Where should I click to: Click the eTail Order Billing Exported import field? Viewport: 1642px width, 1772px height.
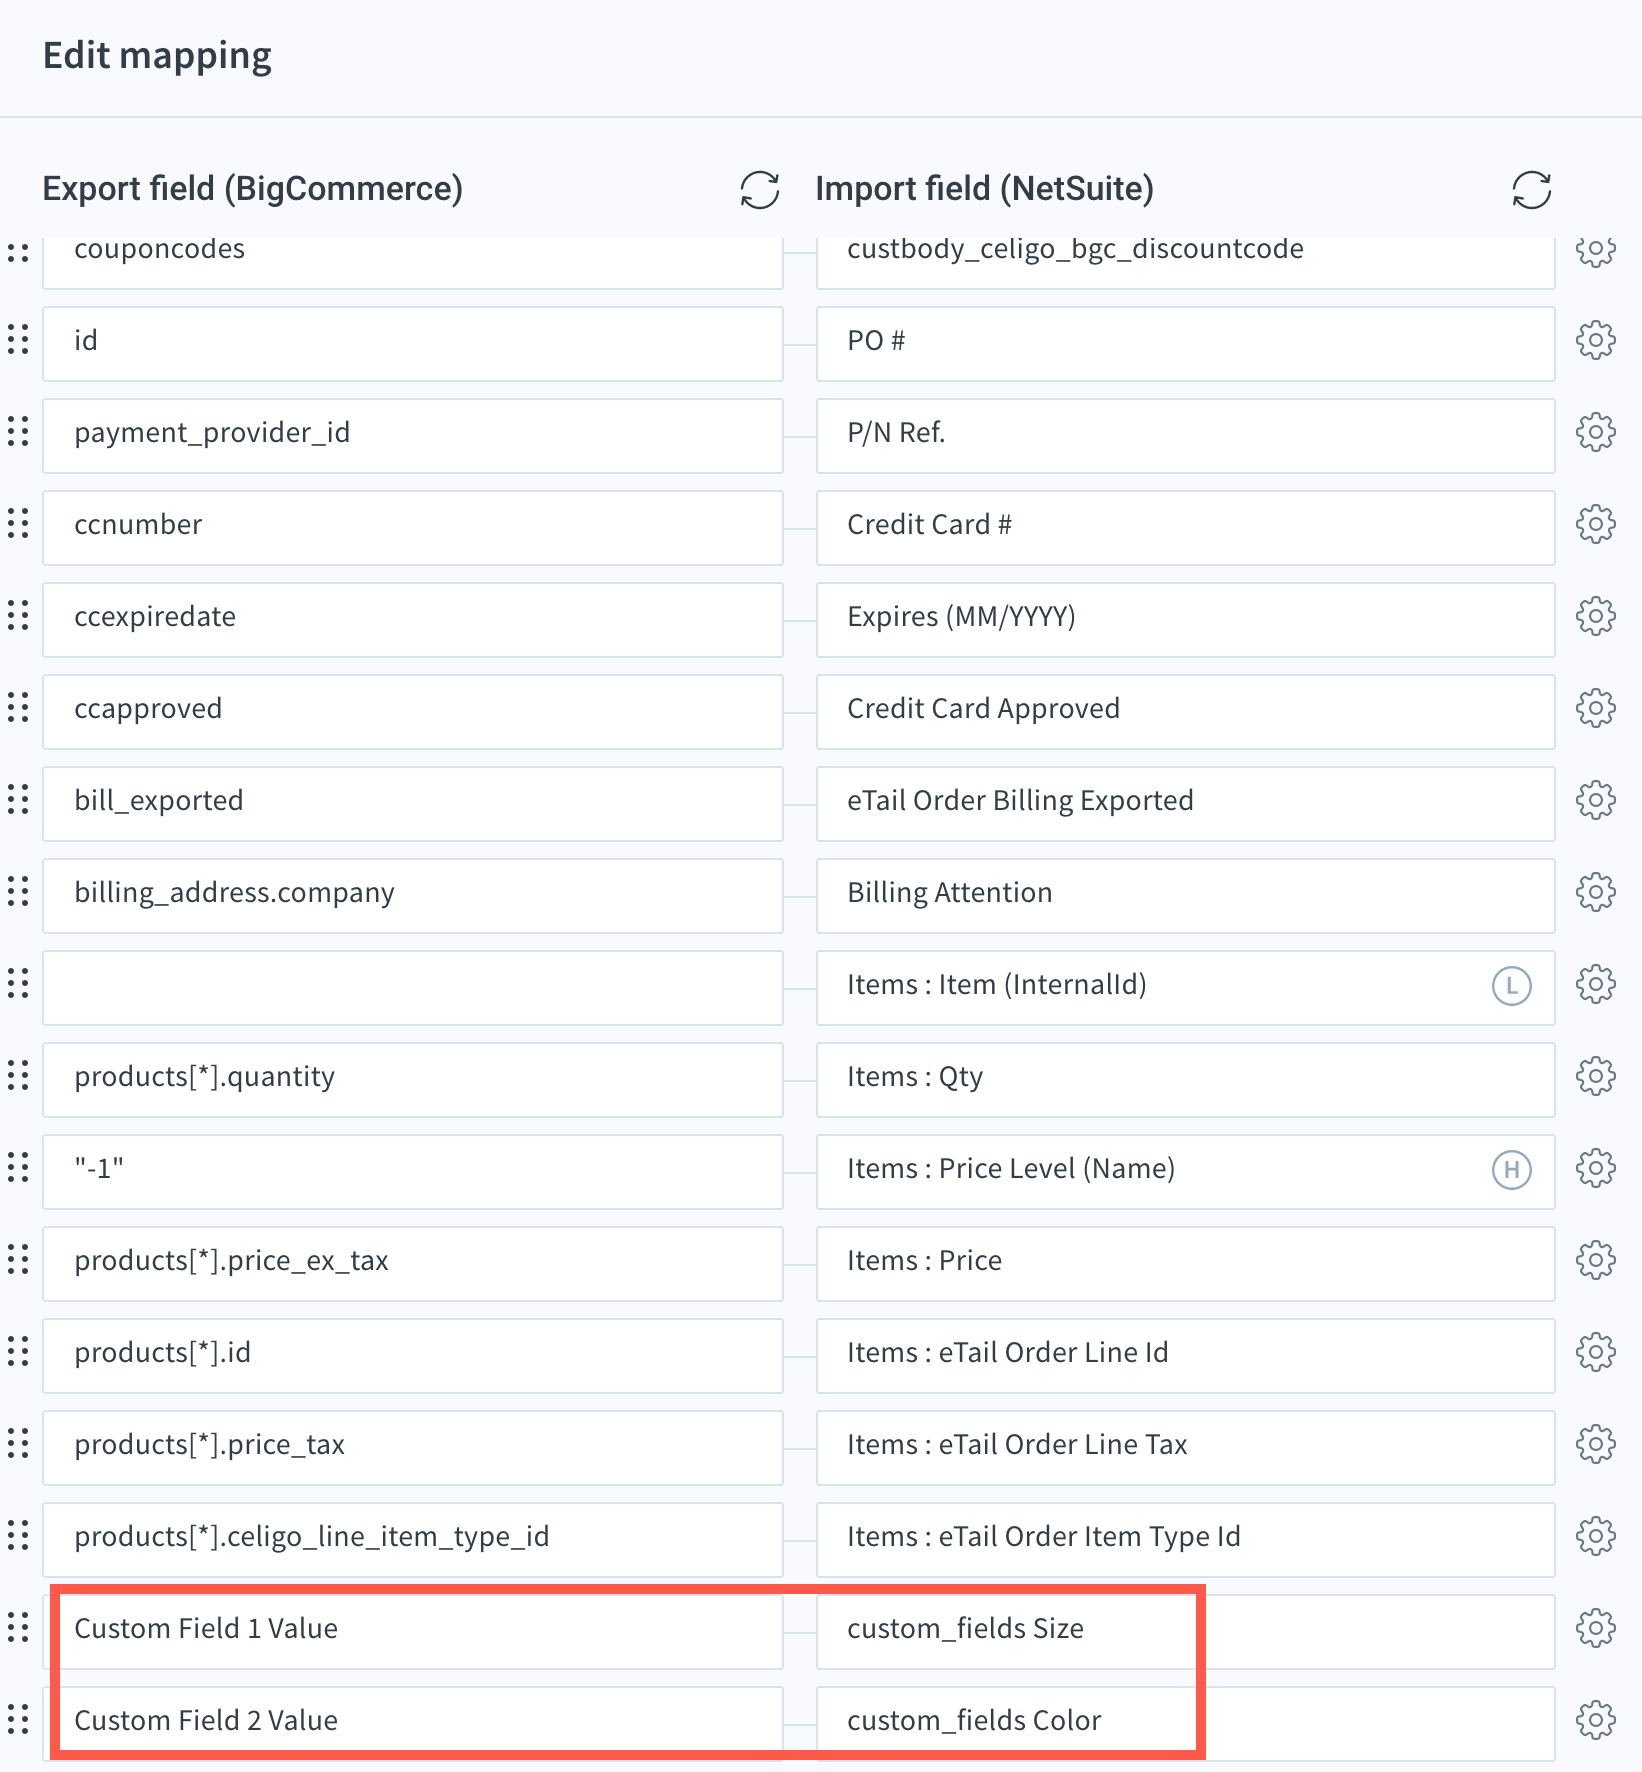[x=1185, y=804]
